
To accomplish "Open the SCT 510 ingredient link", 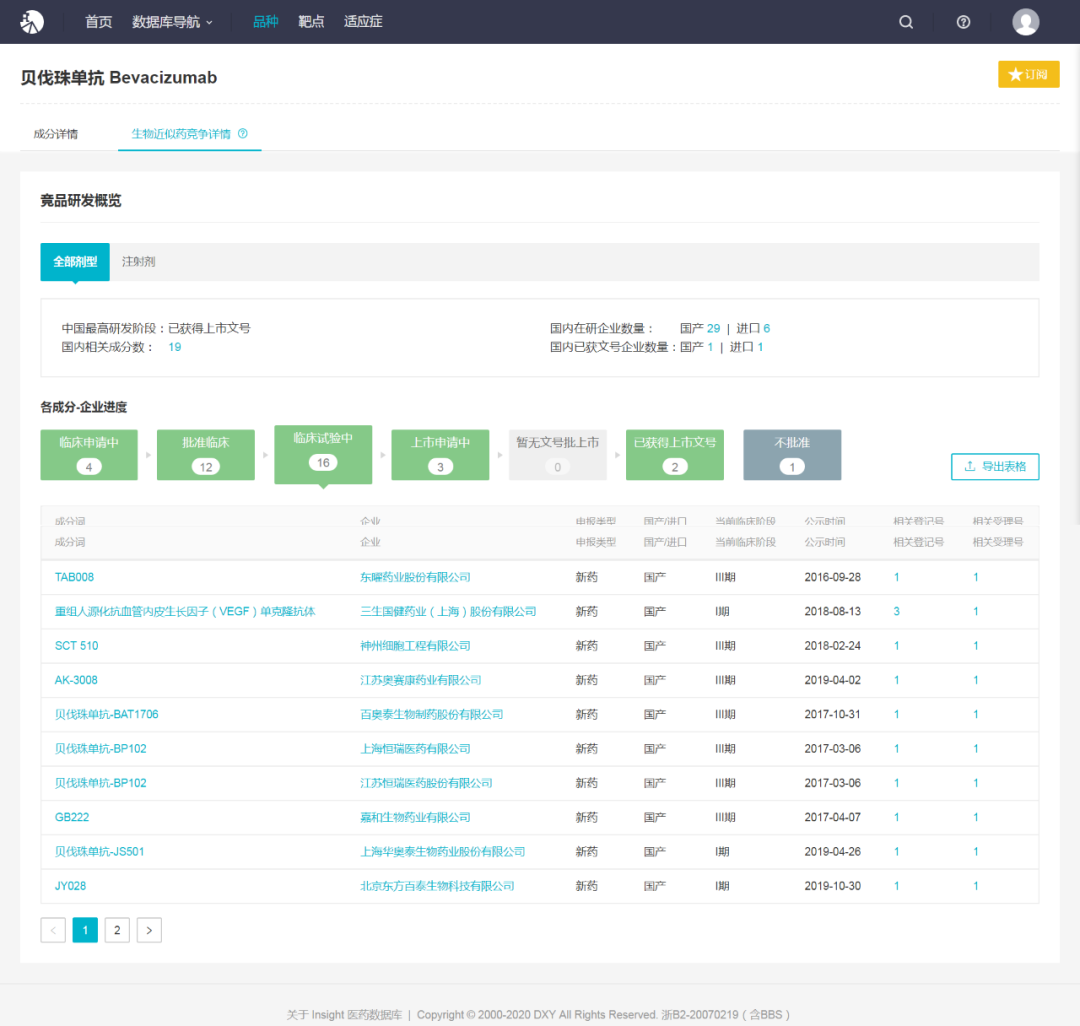I will click(x=76, y=646).
